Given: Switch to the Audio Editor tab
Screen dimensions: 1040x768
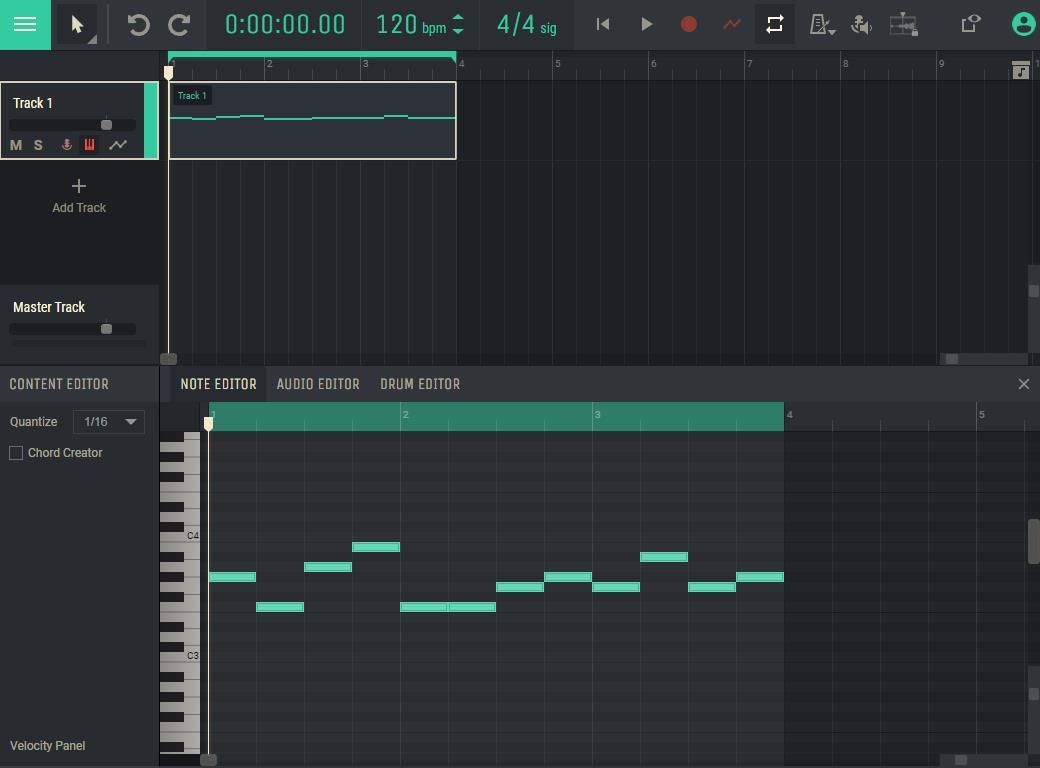Looking at the screenshot, I should 318,383.
